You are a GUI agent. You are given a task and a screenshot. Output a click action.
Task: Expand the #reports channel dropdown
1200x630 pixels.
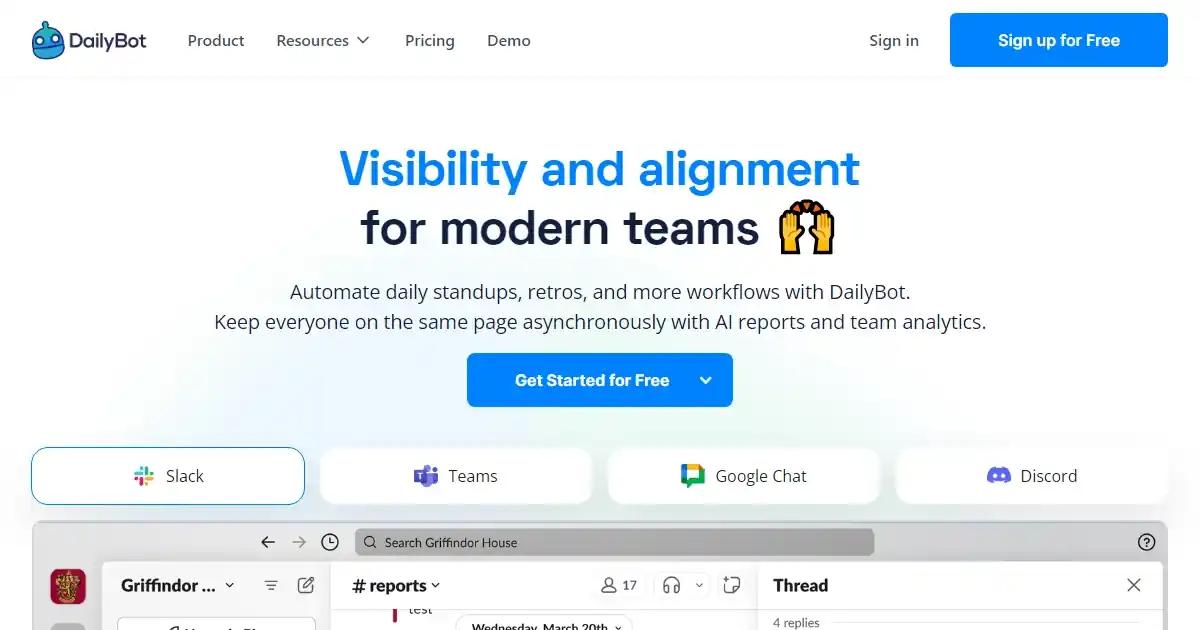pos(397,586)
